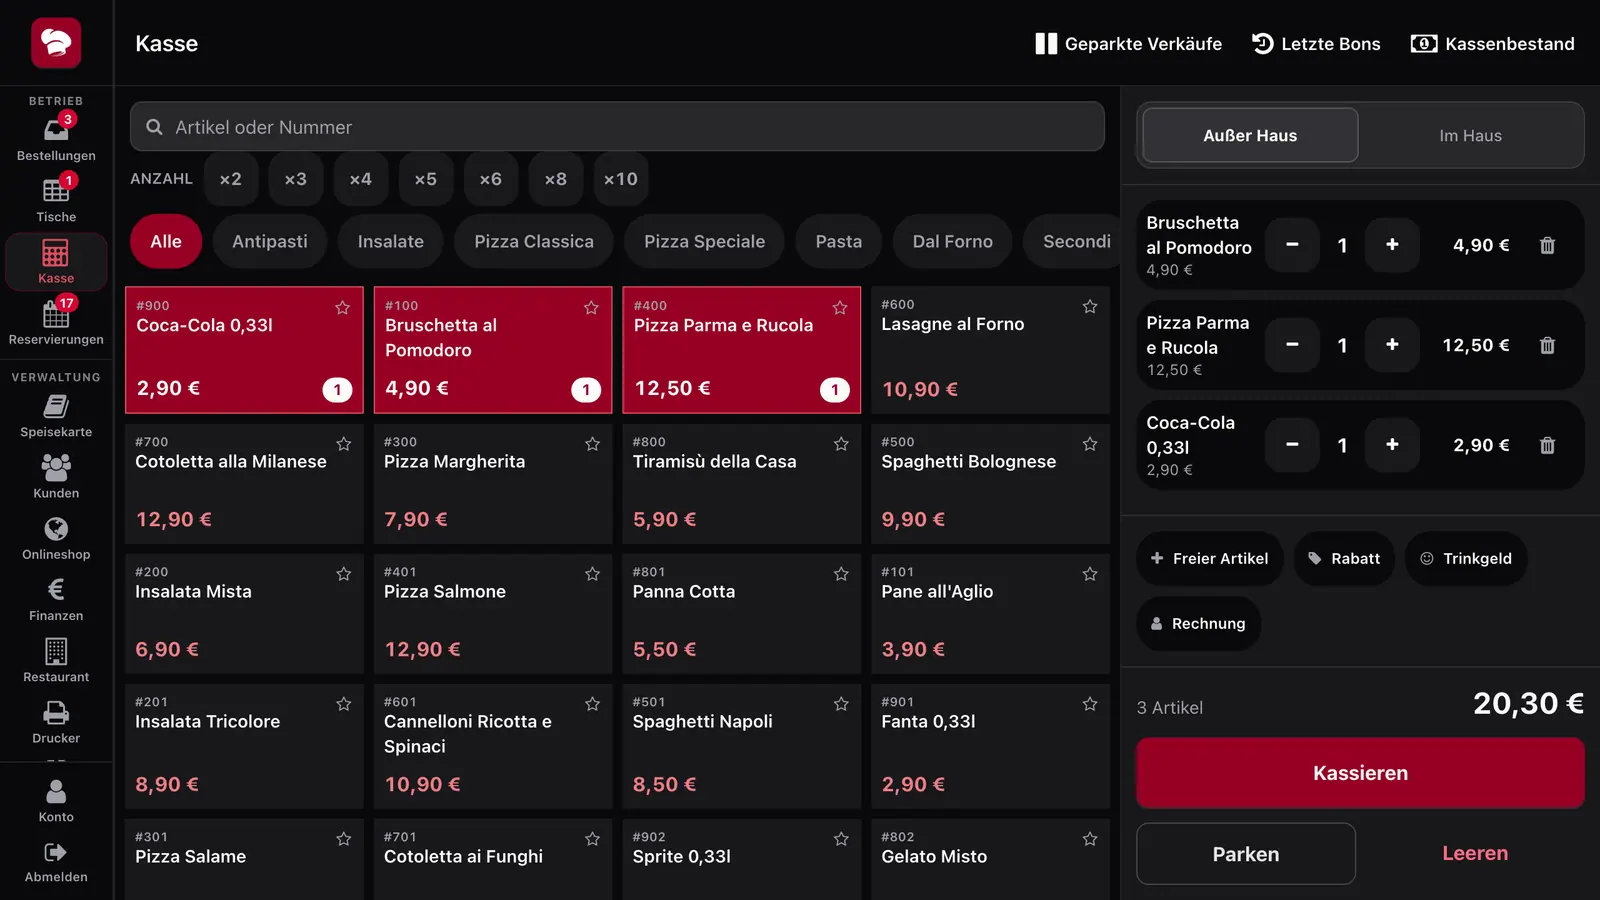Image resolution: width=1600 pixels, height=900 pixels.
Task: Increase Bruschetta al Pomodoro quantity
Action: (1392, 245)
